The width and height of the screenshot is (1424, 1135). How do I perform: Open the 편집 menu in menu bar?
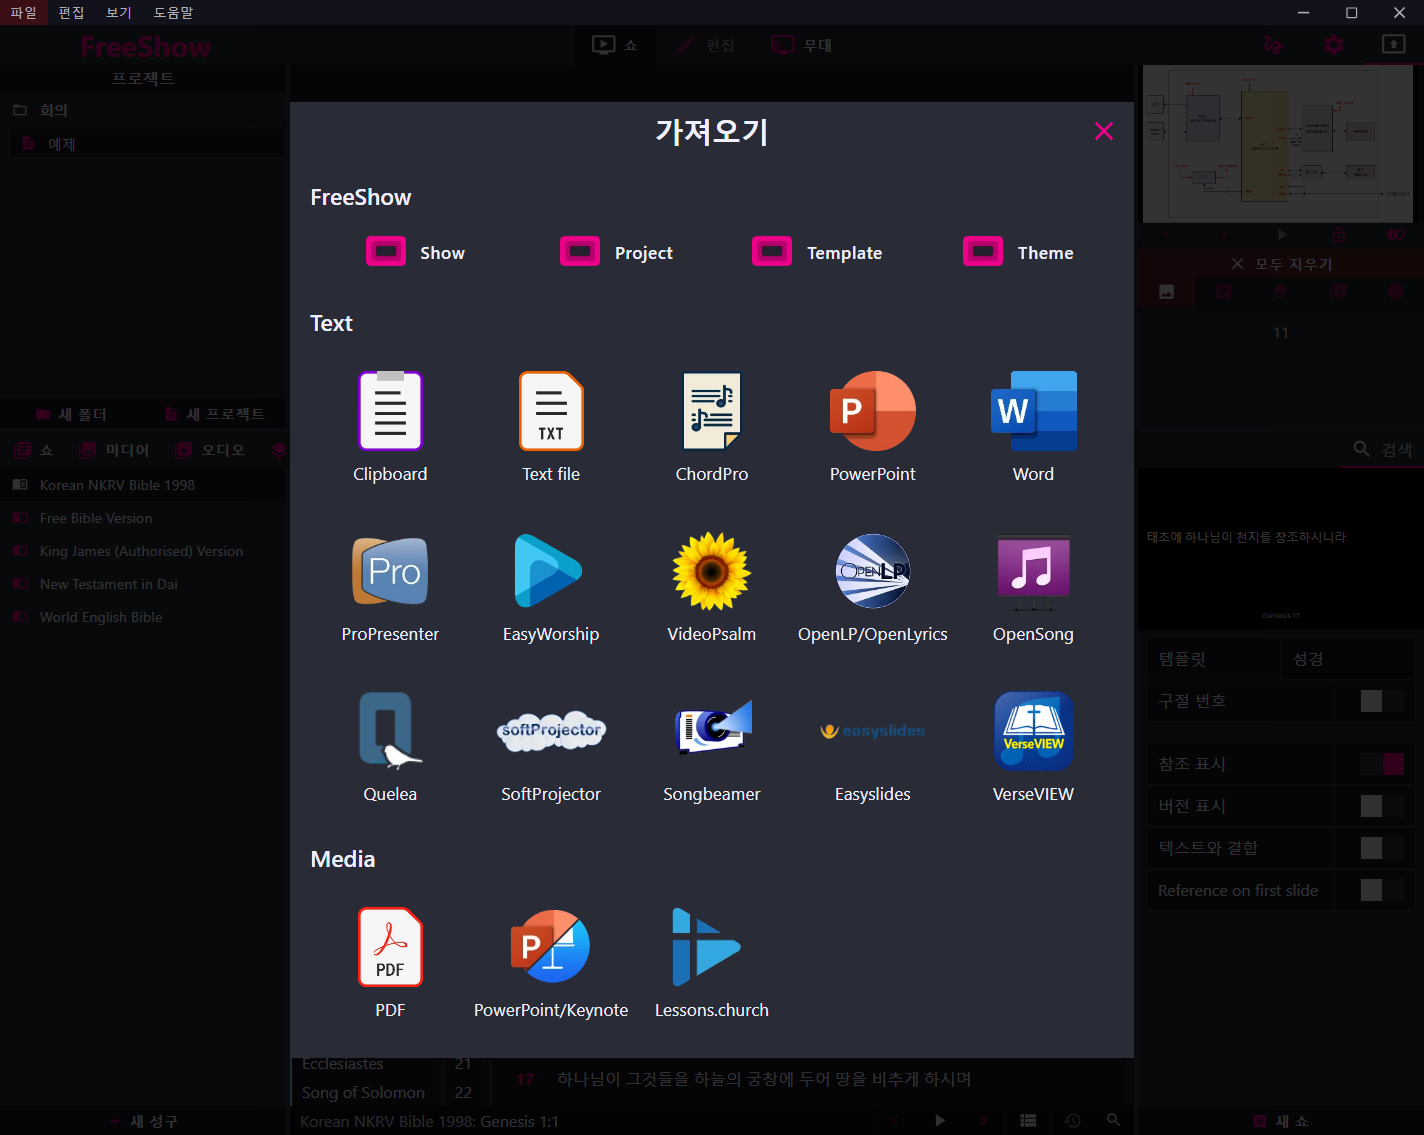[71, 12]
